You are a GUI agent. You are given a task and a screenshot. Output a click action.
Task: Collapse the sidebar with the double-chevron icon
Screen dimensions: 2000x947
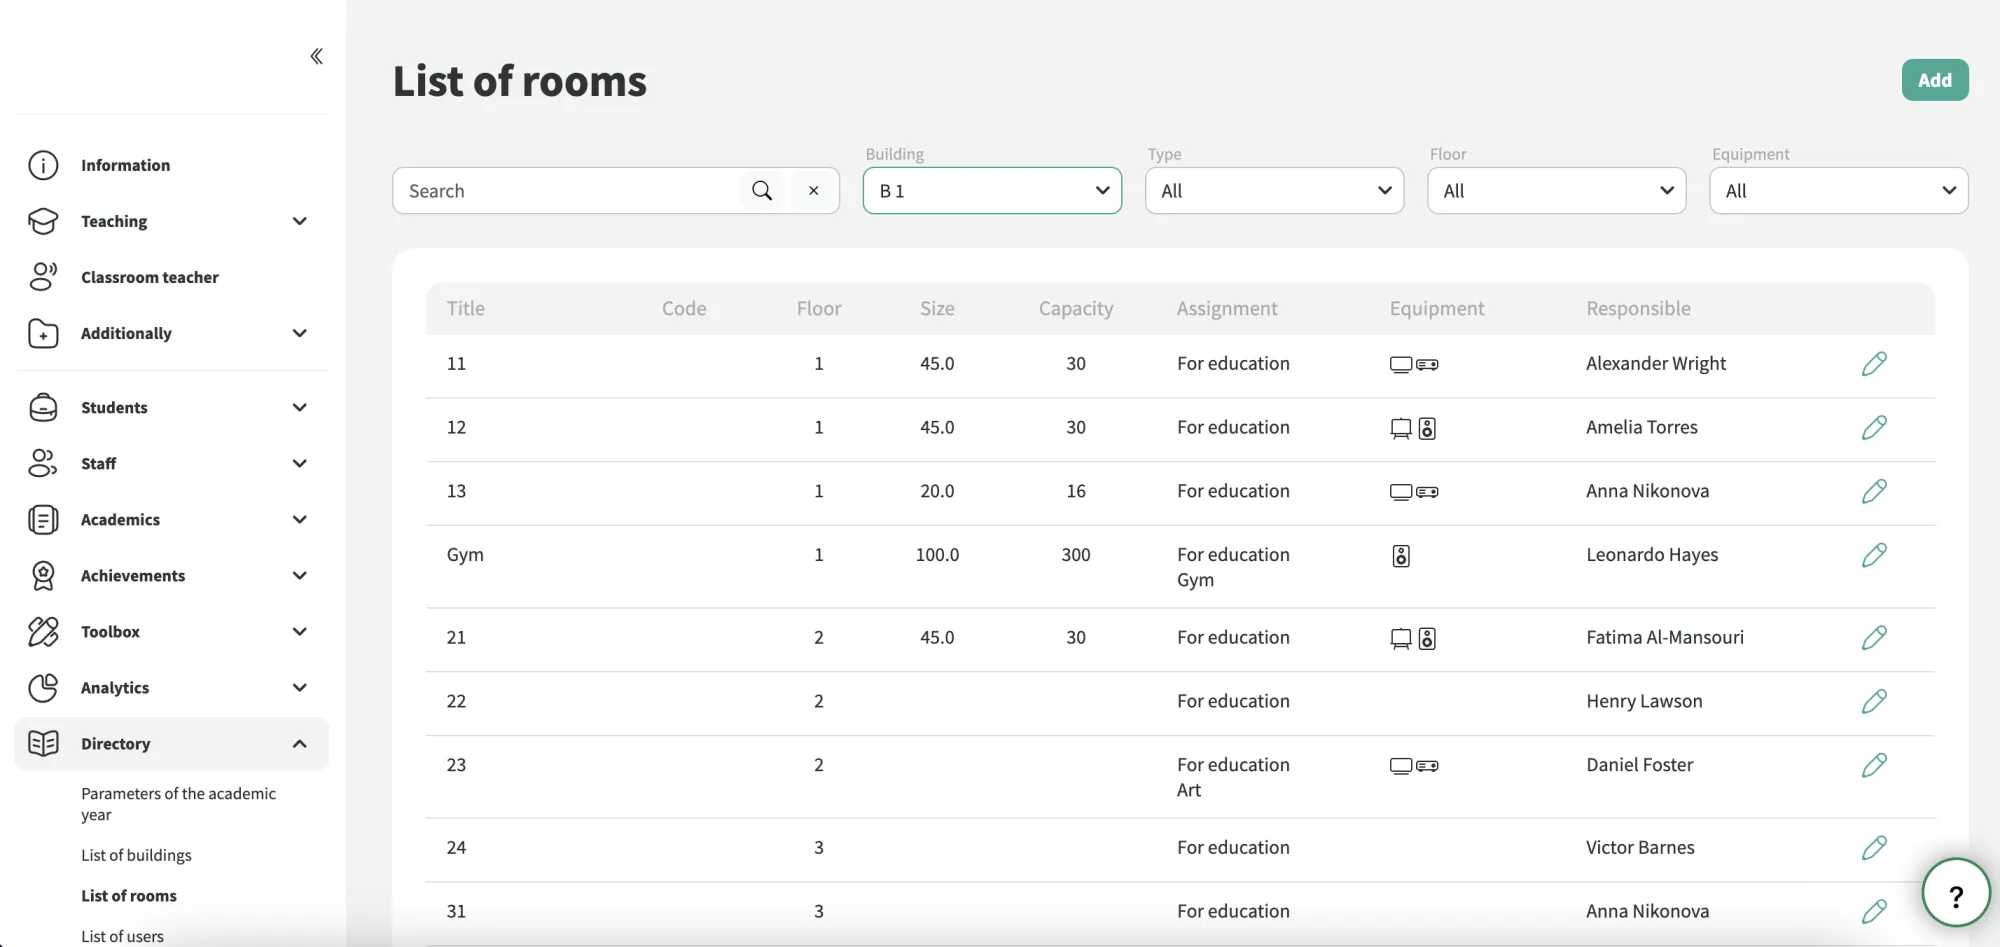point(317,56)
